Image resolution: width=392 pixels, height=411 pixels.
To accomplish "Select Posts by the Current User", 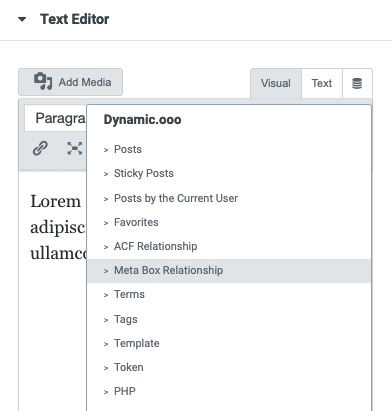I will click(229, 198).
